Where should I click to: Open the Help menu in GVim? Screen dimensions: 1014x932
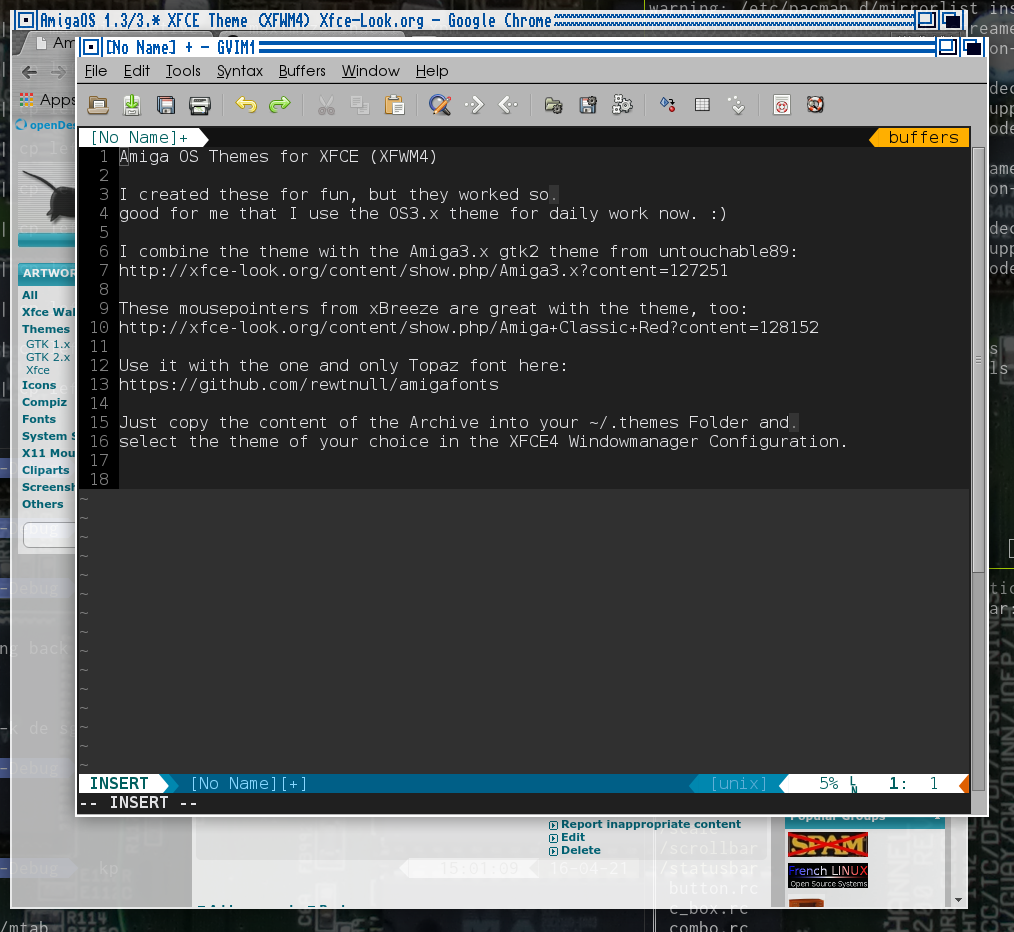click(x=432, y=71)
